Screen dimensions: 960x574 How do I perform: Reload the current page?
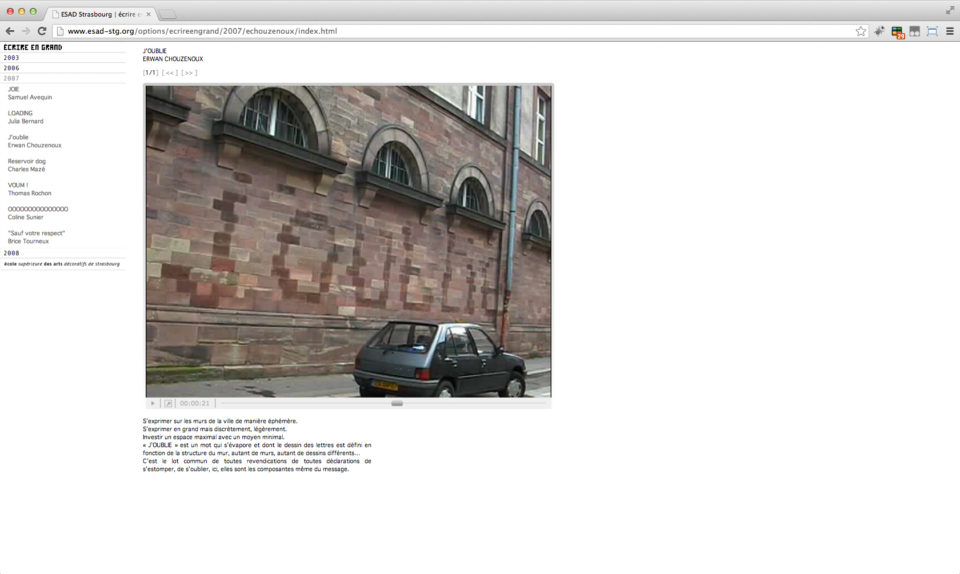(42, 31)
